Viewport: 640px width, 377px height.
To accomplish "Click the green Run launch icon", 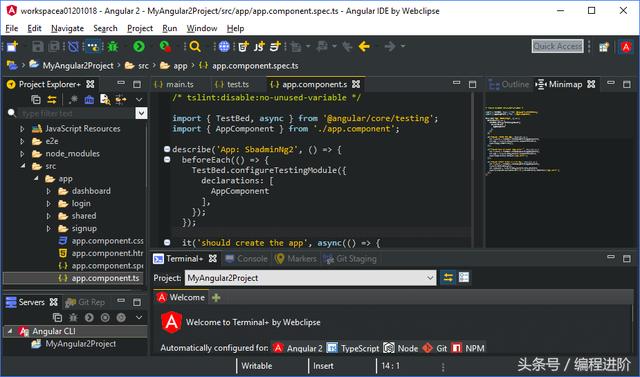I will point(139,47).
